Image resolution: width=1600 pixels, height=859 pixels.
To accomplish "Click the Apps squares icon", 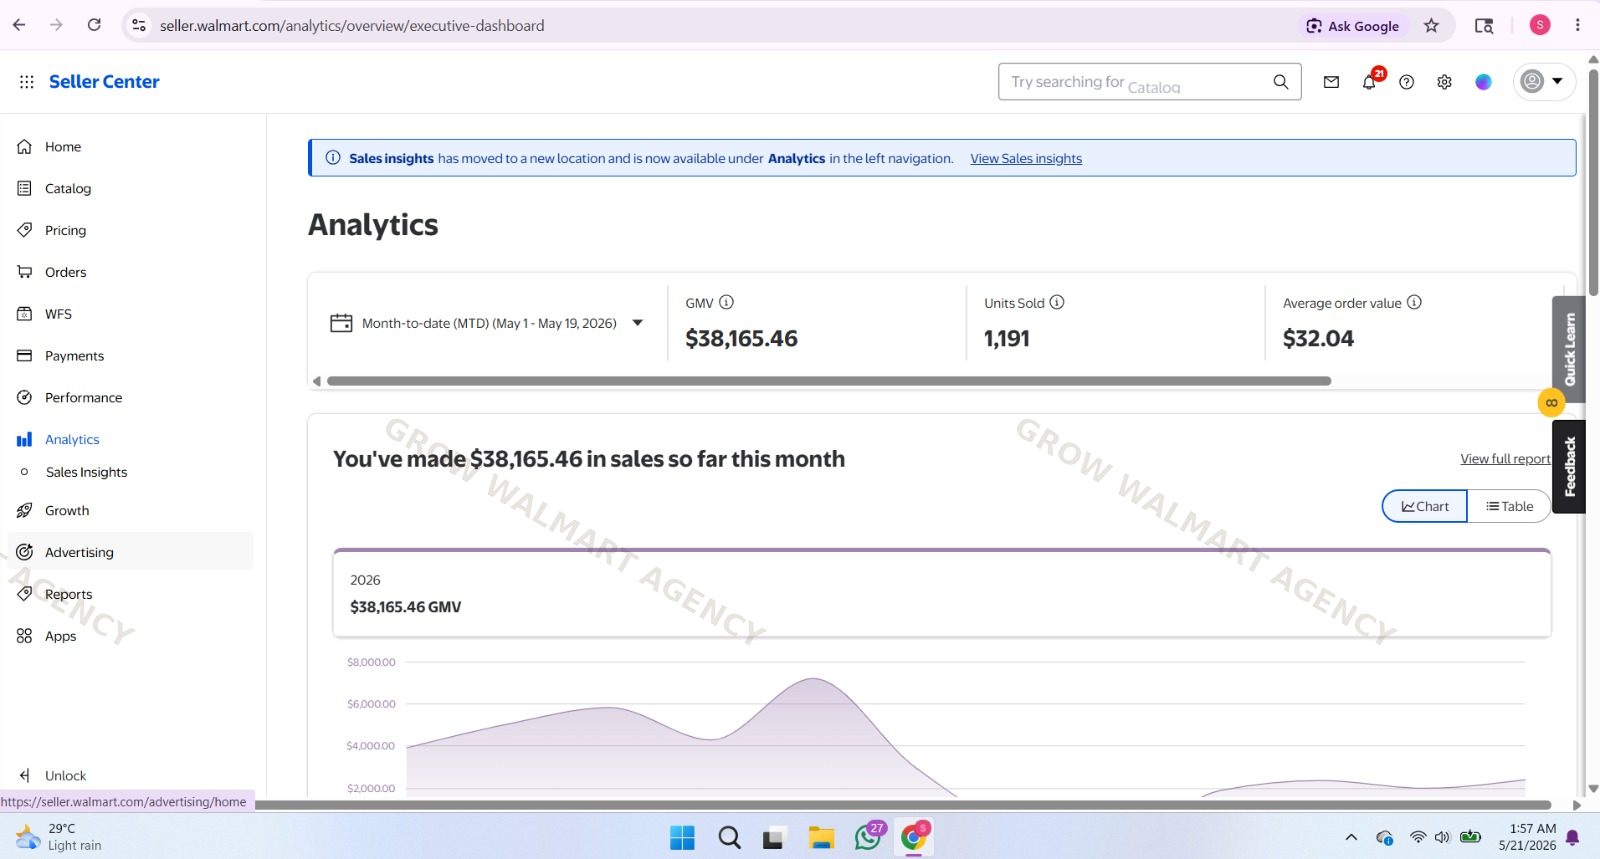I will coord(25,637).
